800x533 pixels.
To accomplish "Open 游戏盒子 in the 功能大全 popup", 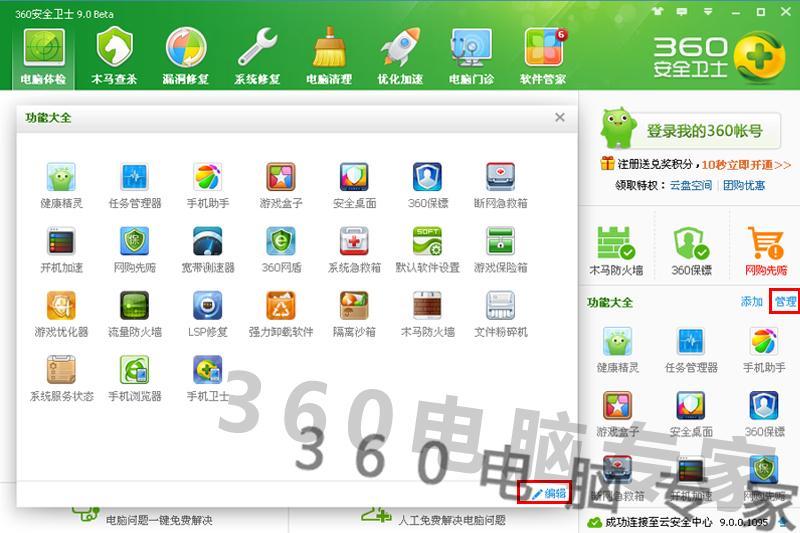I will [x=281, y=186].
